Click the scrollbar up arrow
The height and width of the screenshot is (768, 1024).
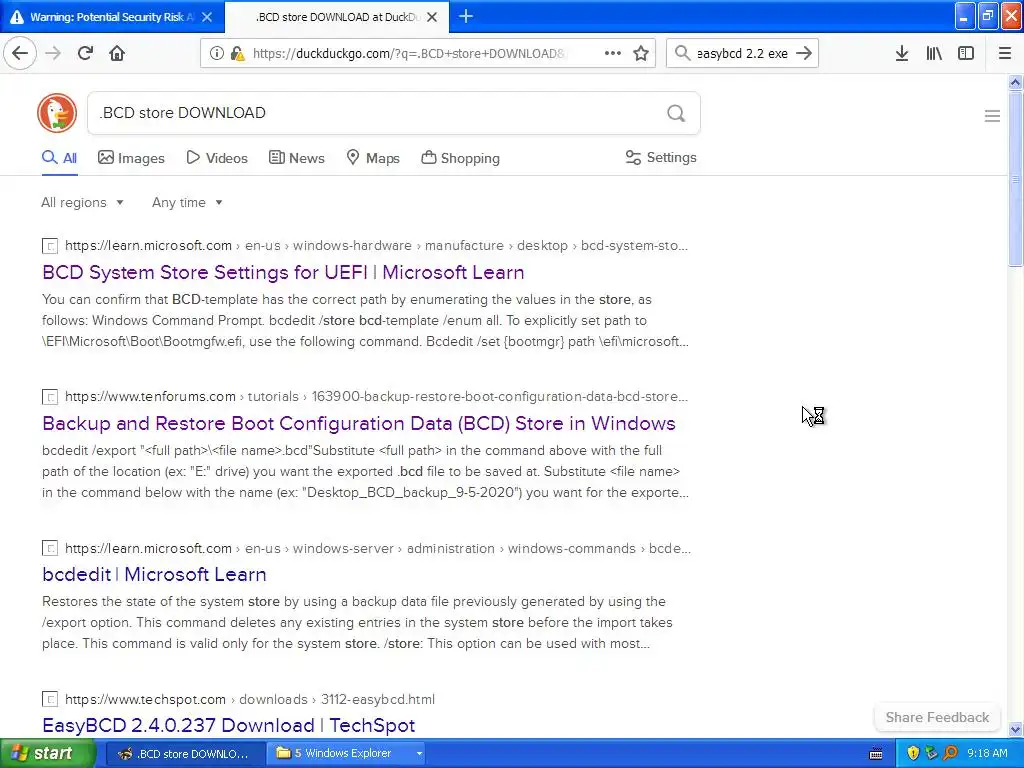(x=1015, y=82)
